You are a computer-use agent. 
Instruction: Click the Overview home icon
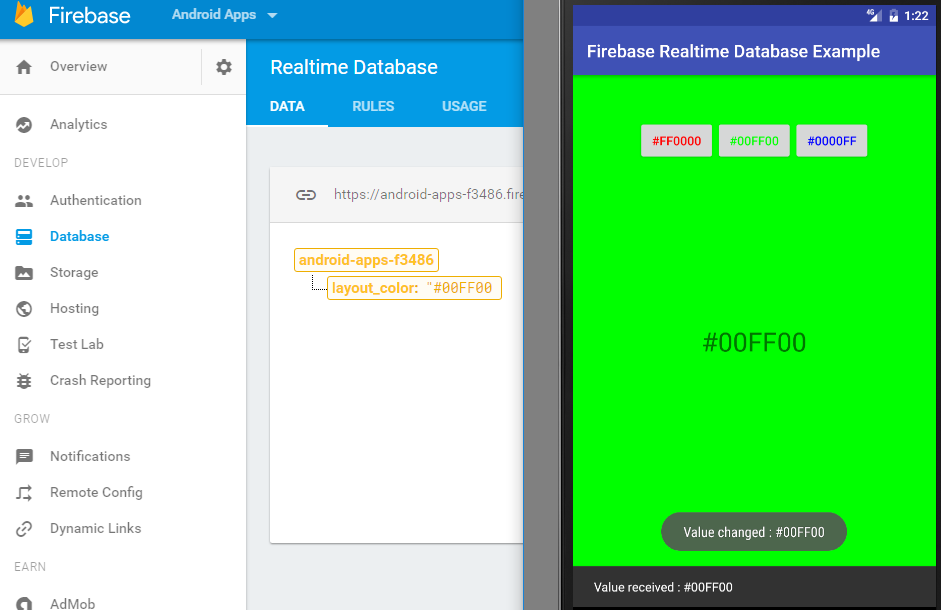pos(24,67)
